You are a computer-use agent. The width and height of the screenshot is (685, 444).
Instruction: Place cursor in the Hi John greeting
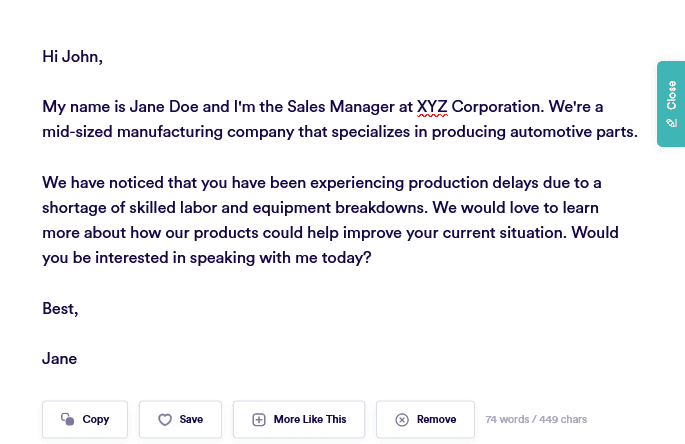pos(72,57)
